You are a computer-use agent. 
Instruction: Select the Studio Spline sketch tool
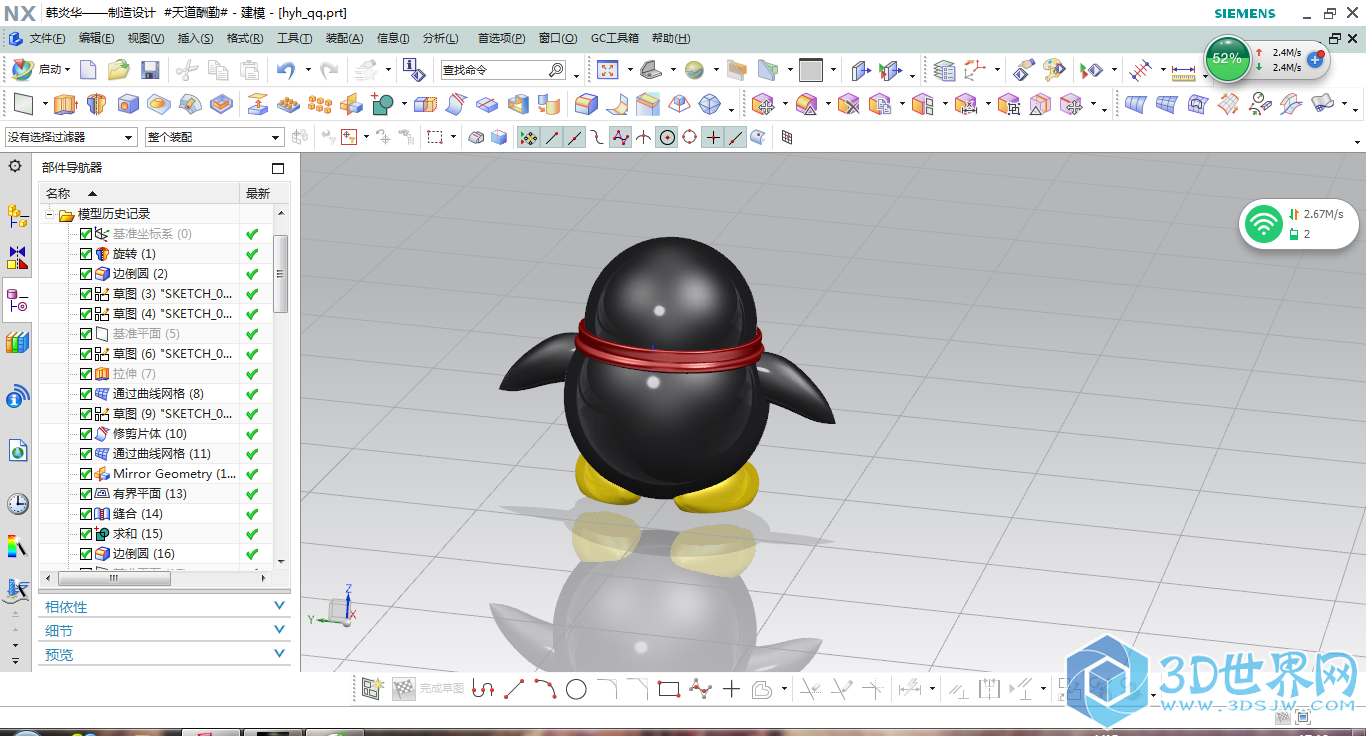[x=700, y=689]
